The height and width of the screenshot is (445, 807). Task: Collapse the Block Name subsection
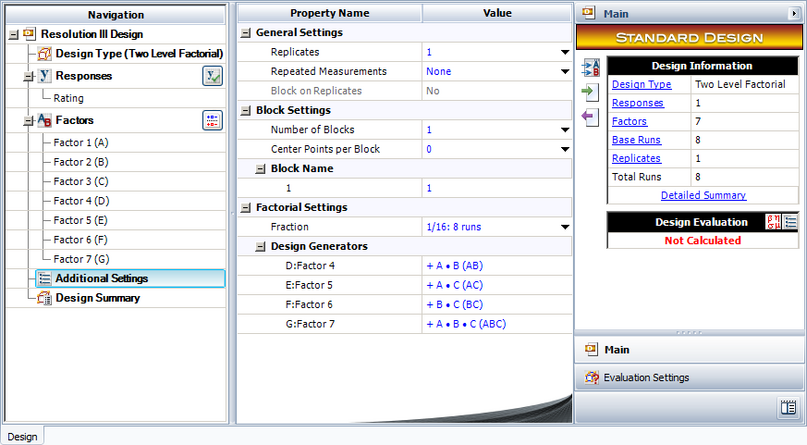[x=260, y=169]
